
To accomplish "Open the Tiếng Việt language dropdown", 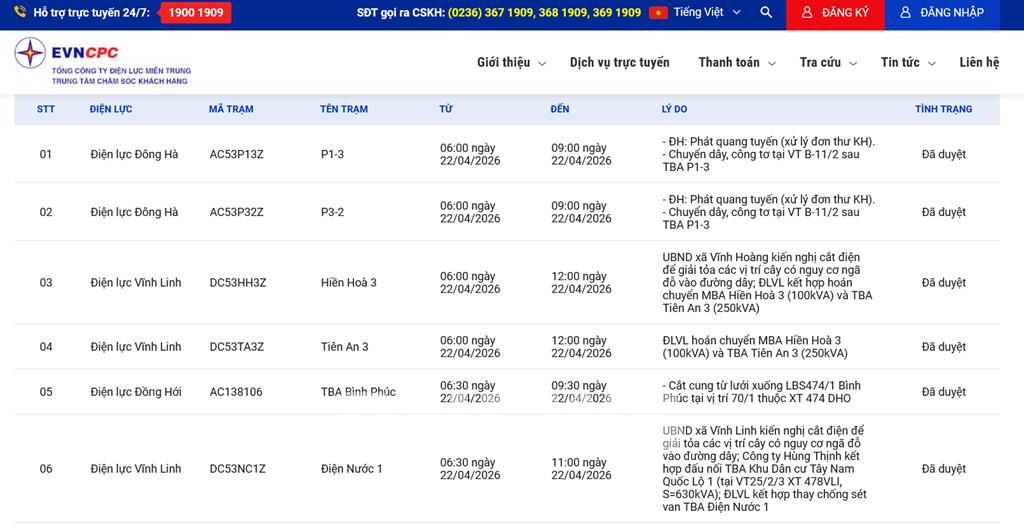I will tap(707, 13).
